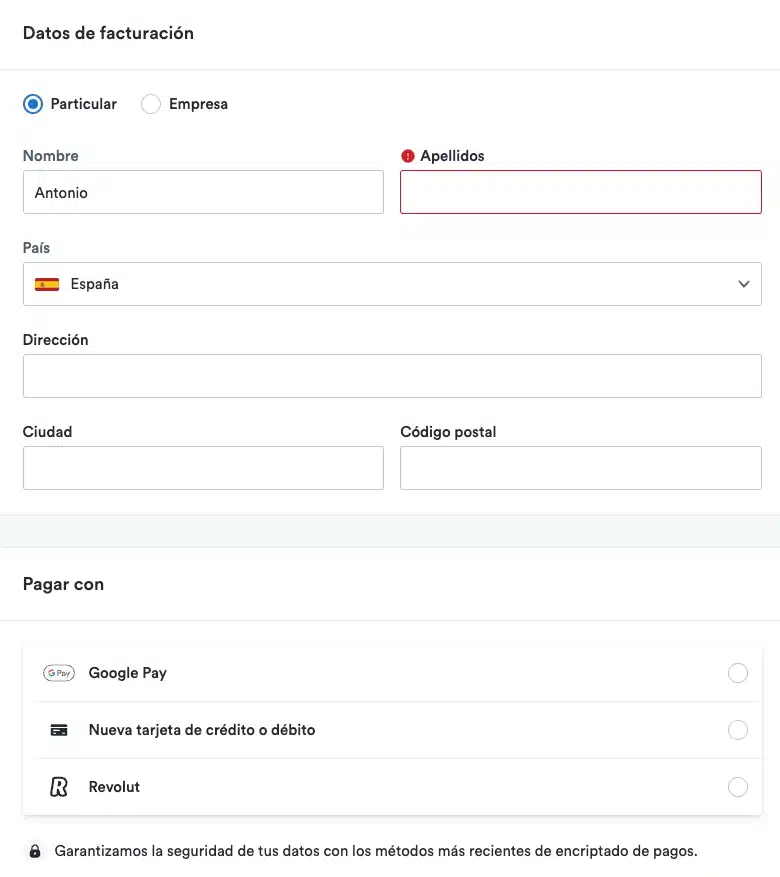Open the España country picker
The width and height of the screenshot is (780, 877).
392,283
